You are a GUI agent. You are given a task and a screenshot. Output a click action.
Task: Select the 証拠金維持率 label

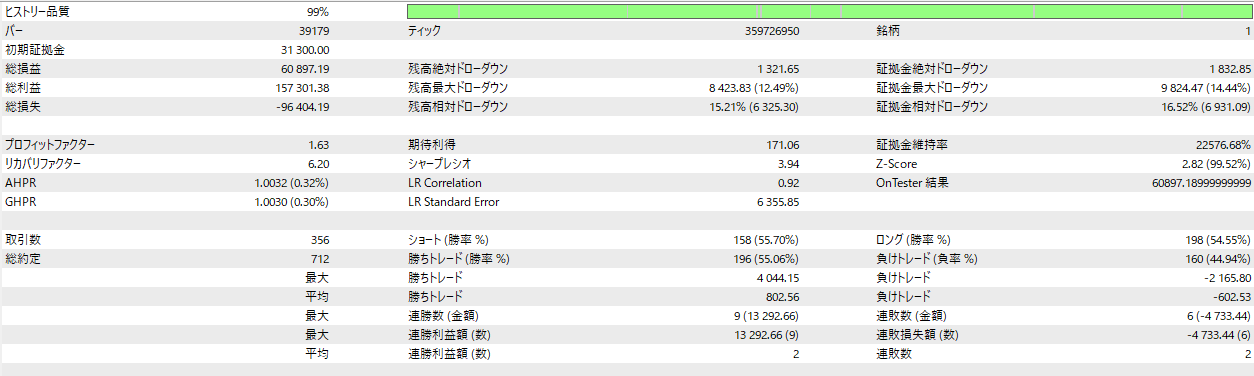point(913,145)
